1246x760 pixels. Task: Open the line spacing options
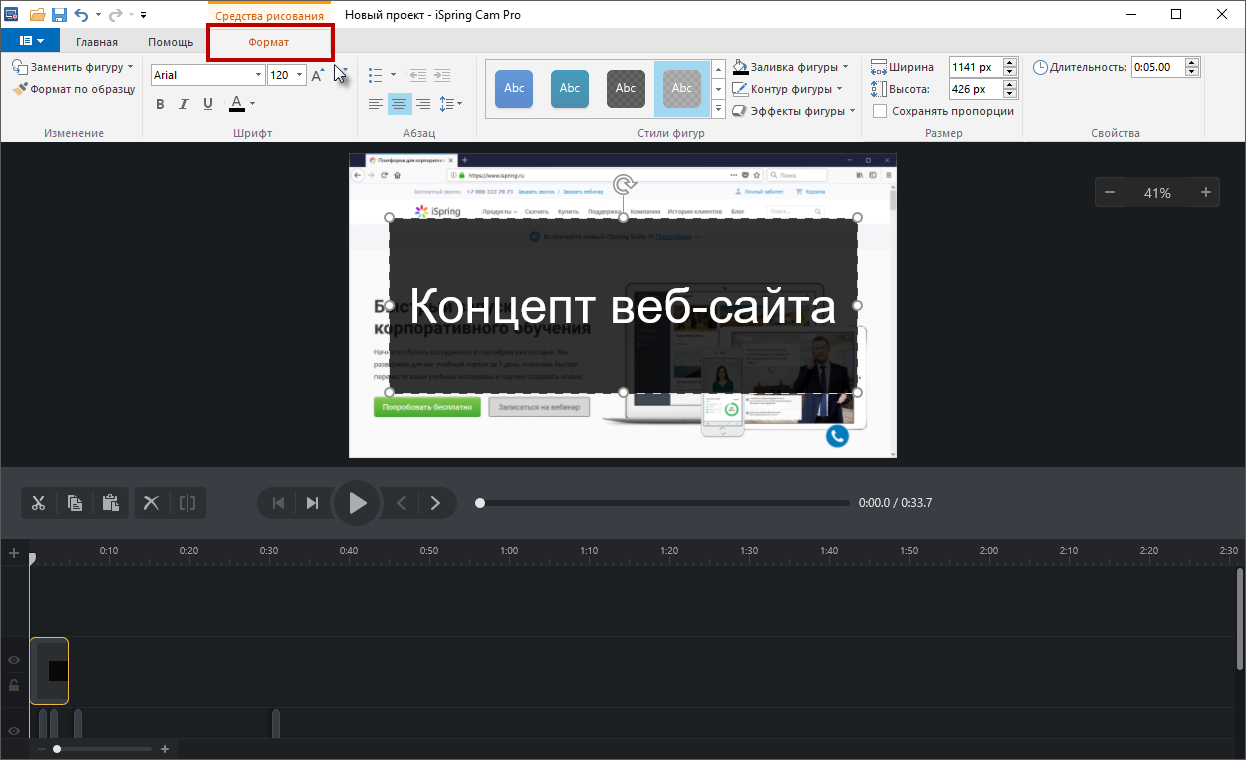click(x=450, y=104)
